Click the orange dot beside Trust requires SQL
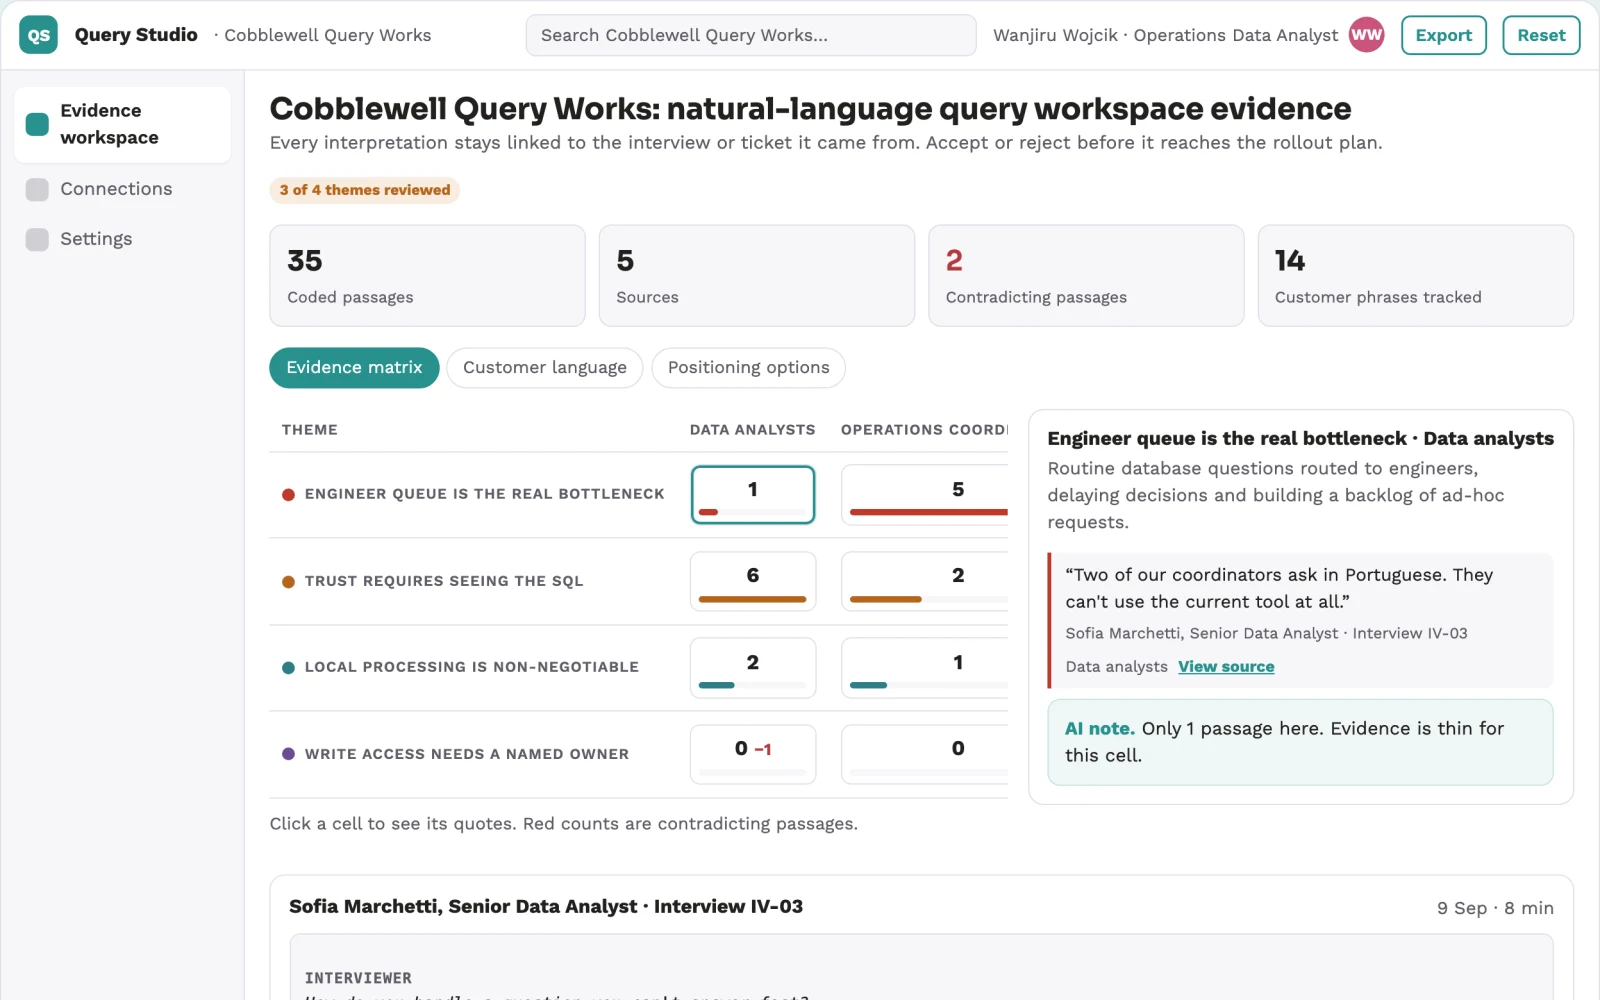Image resolution: width=1600 pixels, height=1000 pixels. (x=288, y=581)
